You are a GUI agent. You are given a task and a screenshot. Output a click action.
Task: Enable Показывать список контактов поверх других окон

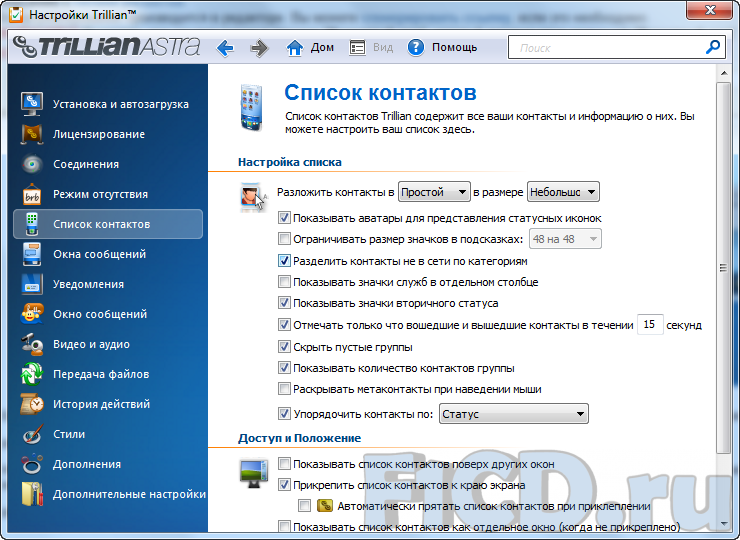[x=284, y=464]
